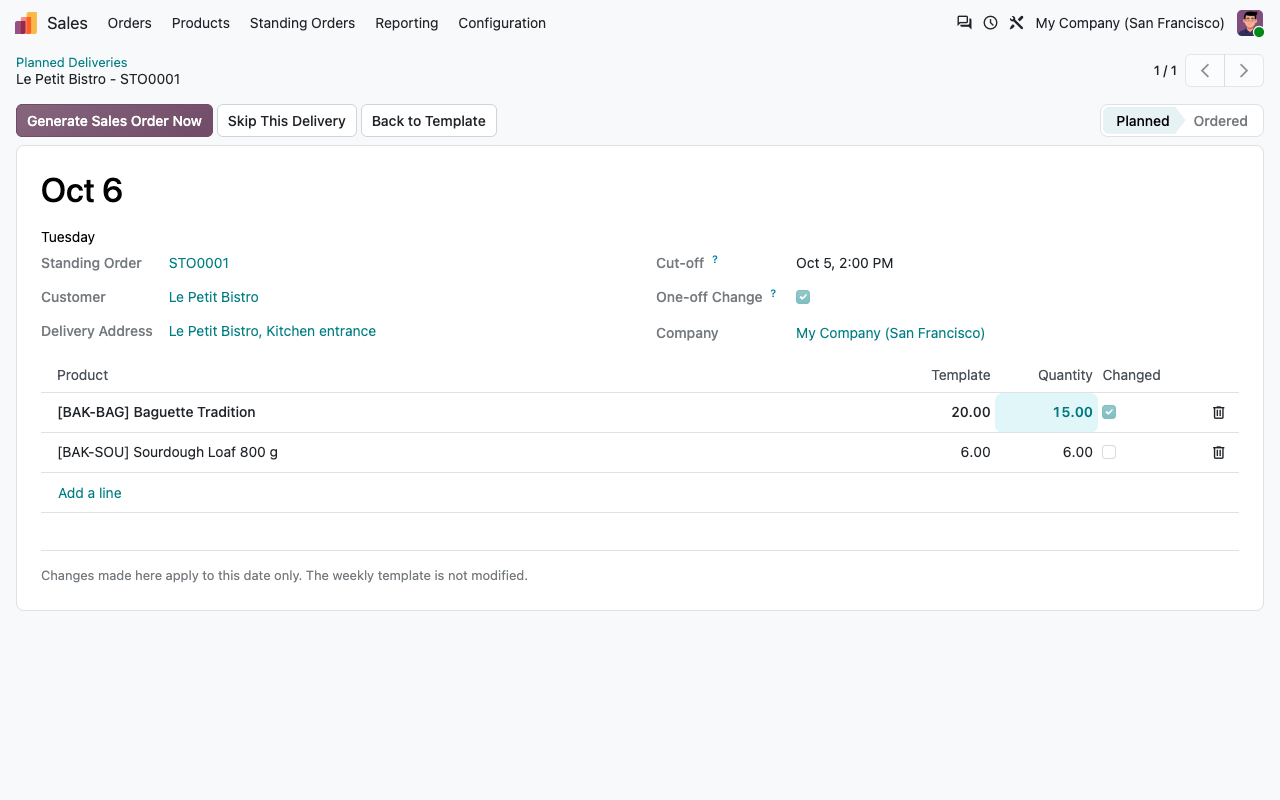This screenshot has height=800, width=1280.
Task: Click the Cut-off value Oct 5, 2:00 PM
Action: coord(845,263)
